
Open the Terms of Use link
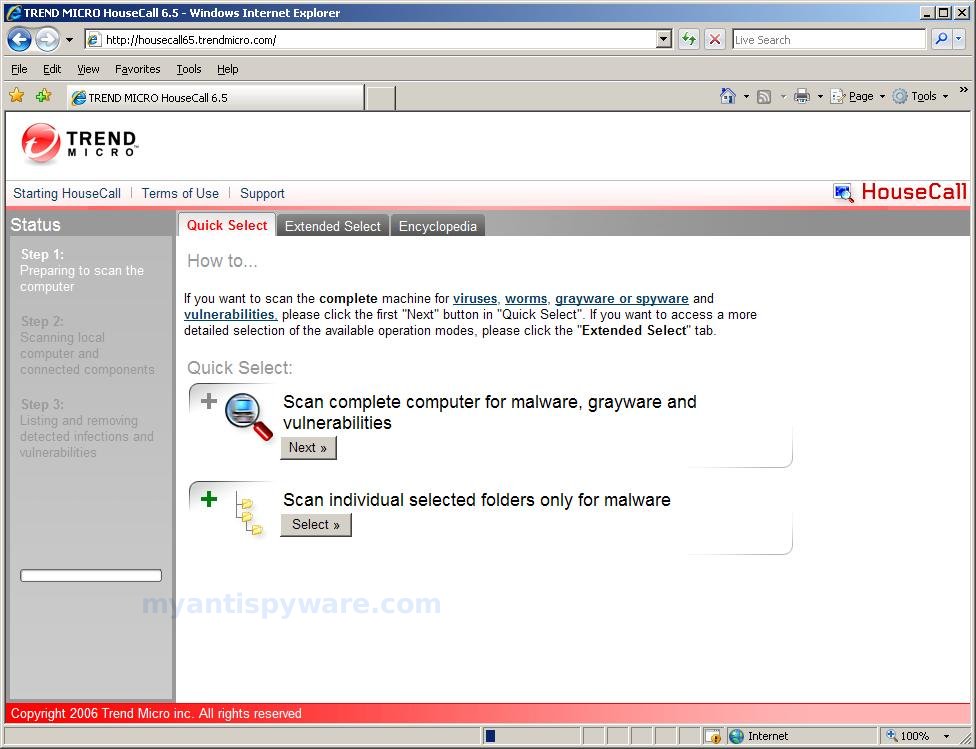tap(180, 194)
